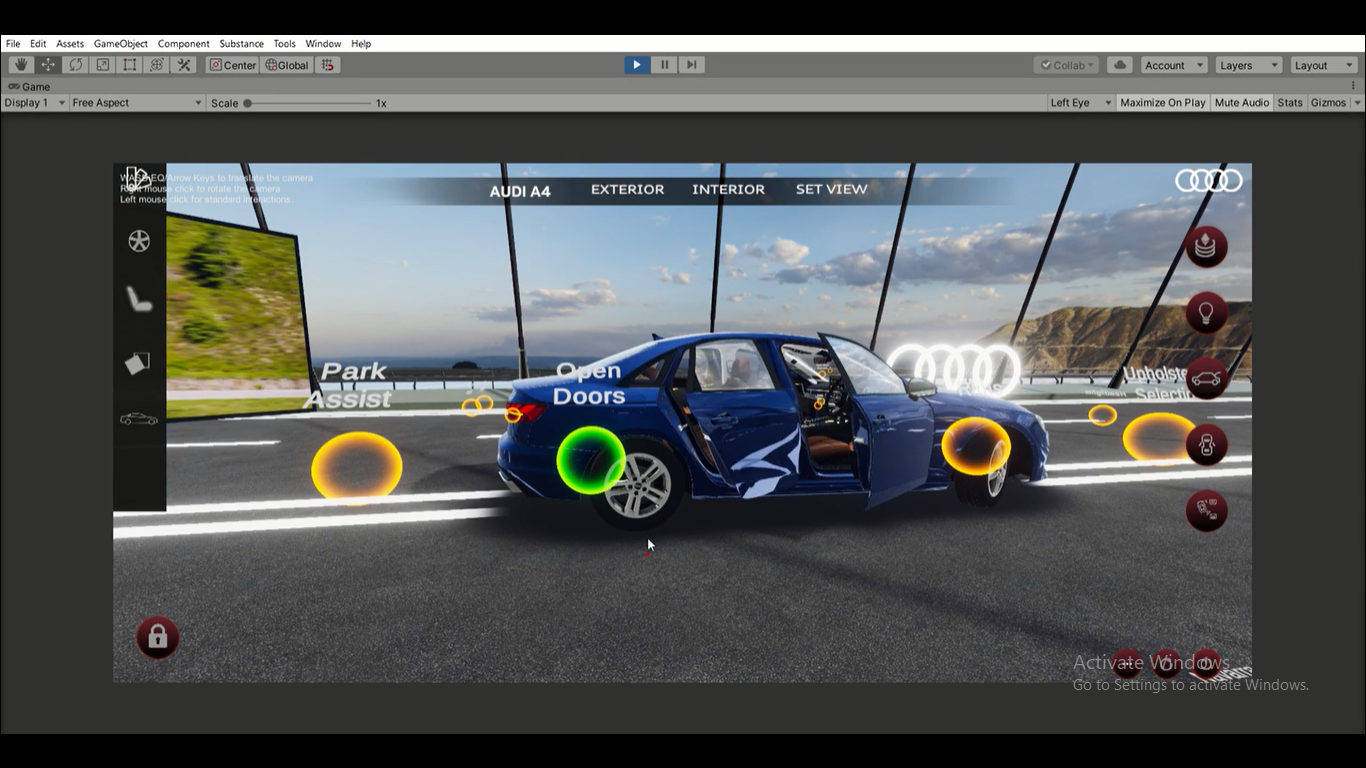Toggle the Stats overlay
Viewport: 1366px width, 768px height.
(x=1290, y=103)
